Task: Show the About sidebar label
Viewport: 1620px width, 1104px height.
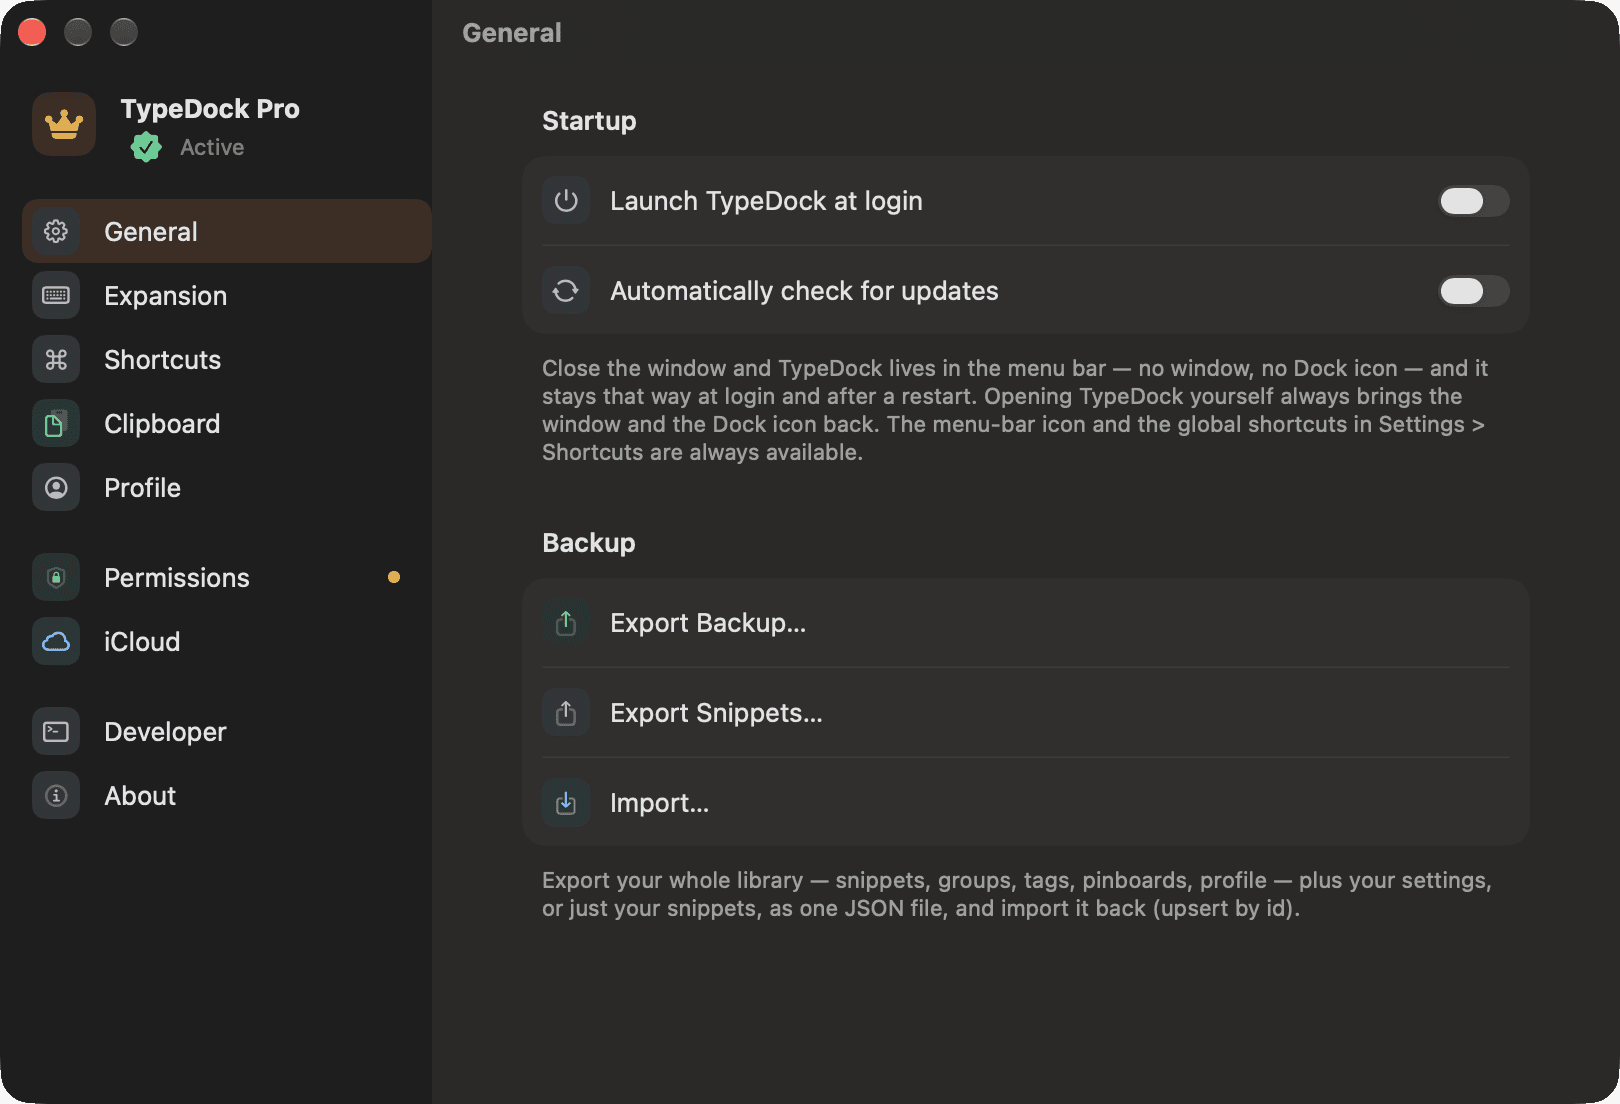Action: point(140,796)
